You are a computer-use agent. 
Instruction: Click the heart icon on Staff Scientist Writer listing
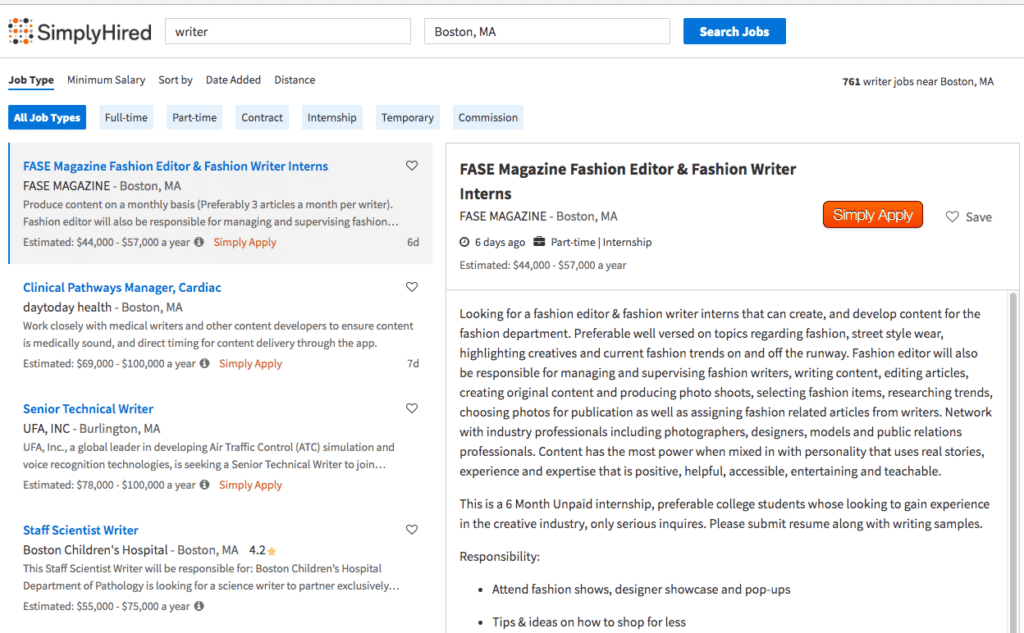pos(411,529)
